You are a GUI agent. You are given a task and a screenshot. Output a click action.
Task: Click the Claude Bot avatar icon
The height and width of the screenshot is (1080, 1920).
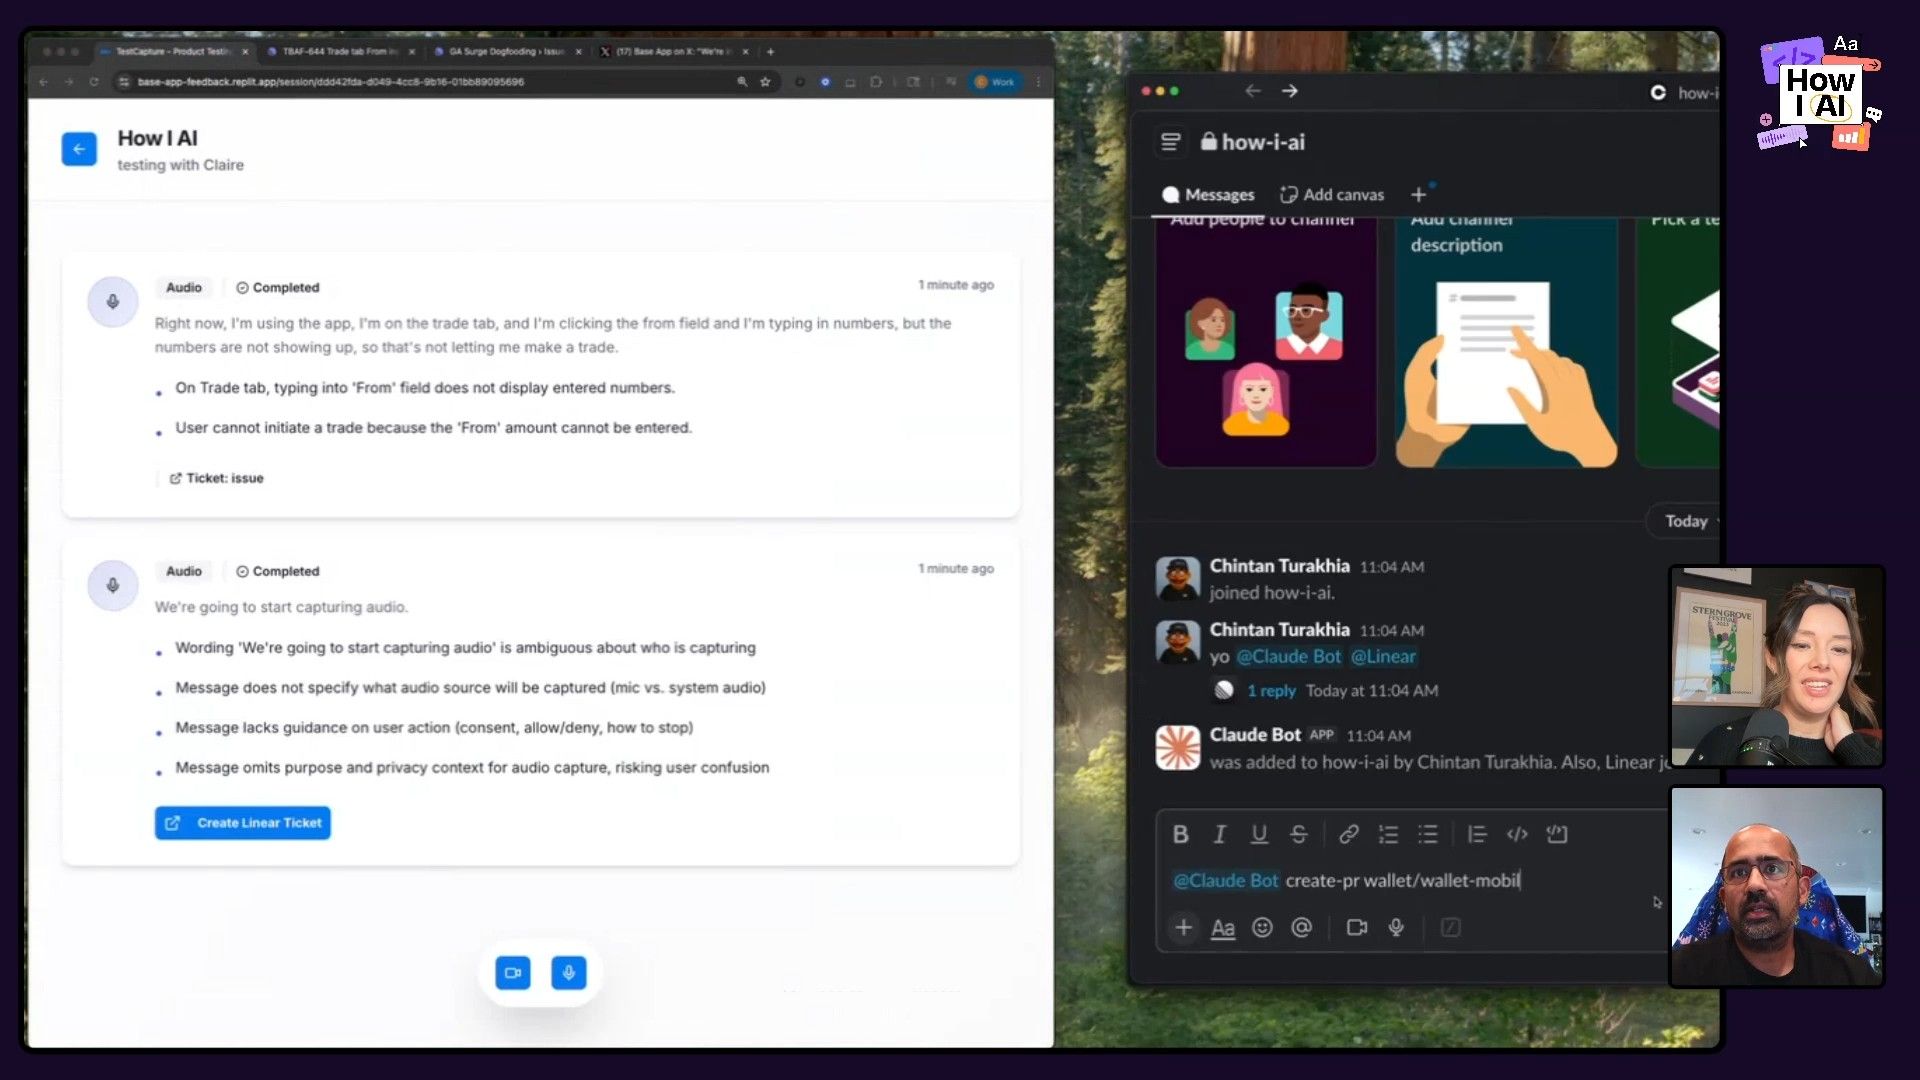point(1178,748)
